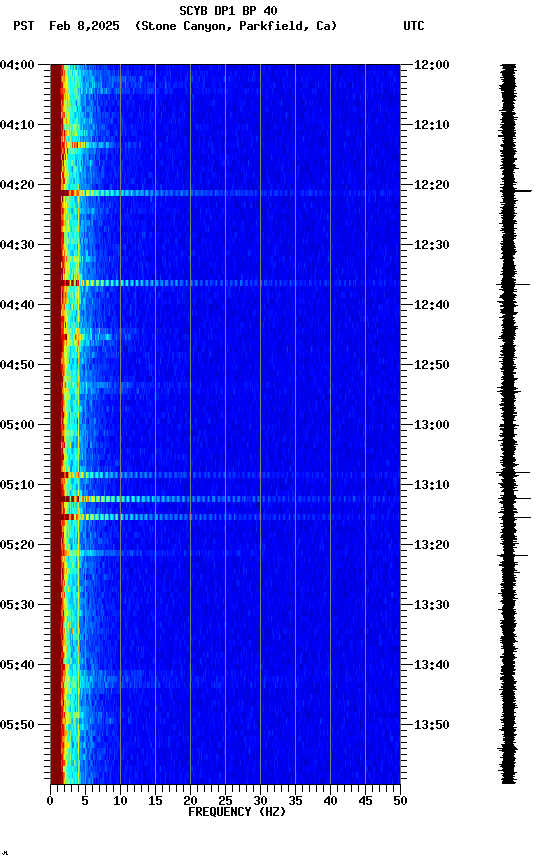This screenshot has width=552, height=864.
Task: Click the PST time label 04:10
Action: 17,125
